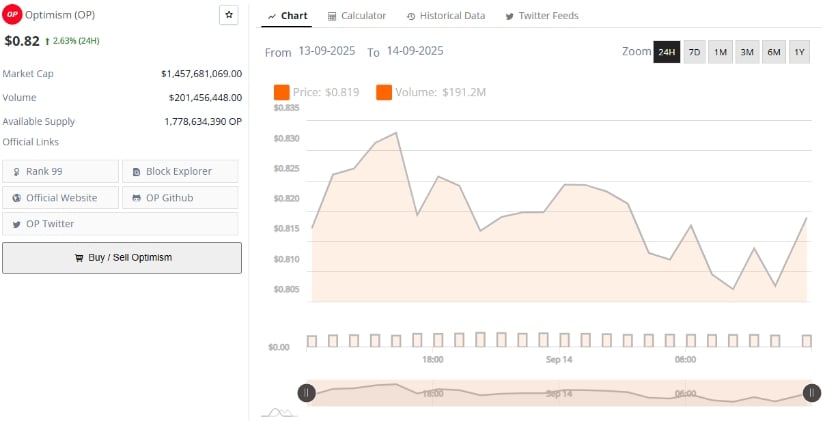The width and height of the screenshot is (825, 421).
Task: Click the favorite star icon beside Optimism
Action: [229, 15]
